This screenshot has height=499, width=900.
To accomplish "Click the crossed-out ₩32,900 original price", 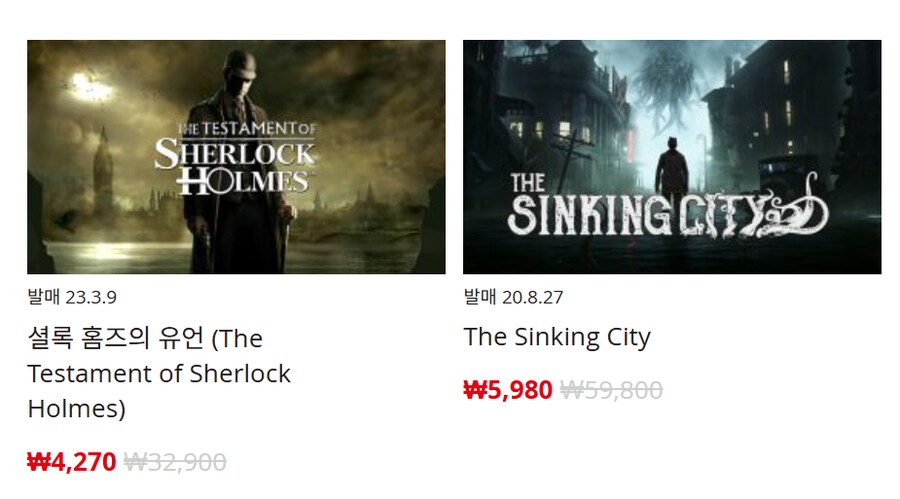I will (x=175, y=462).
